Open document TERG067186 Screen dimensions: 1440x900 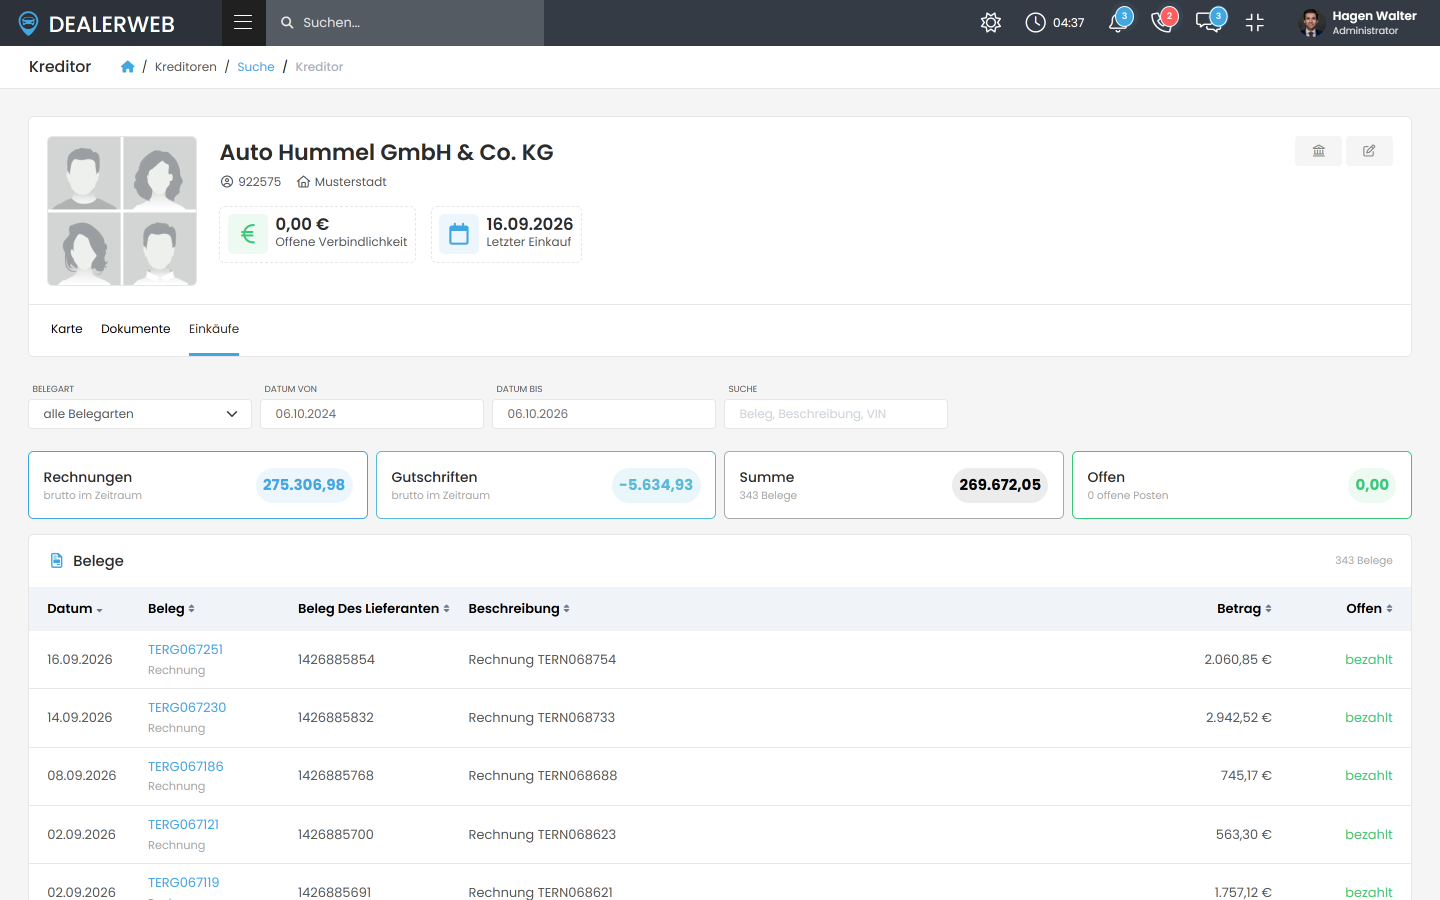(186, 767)
